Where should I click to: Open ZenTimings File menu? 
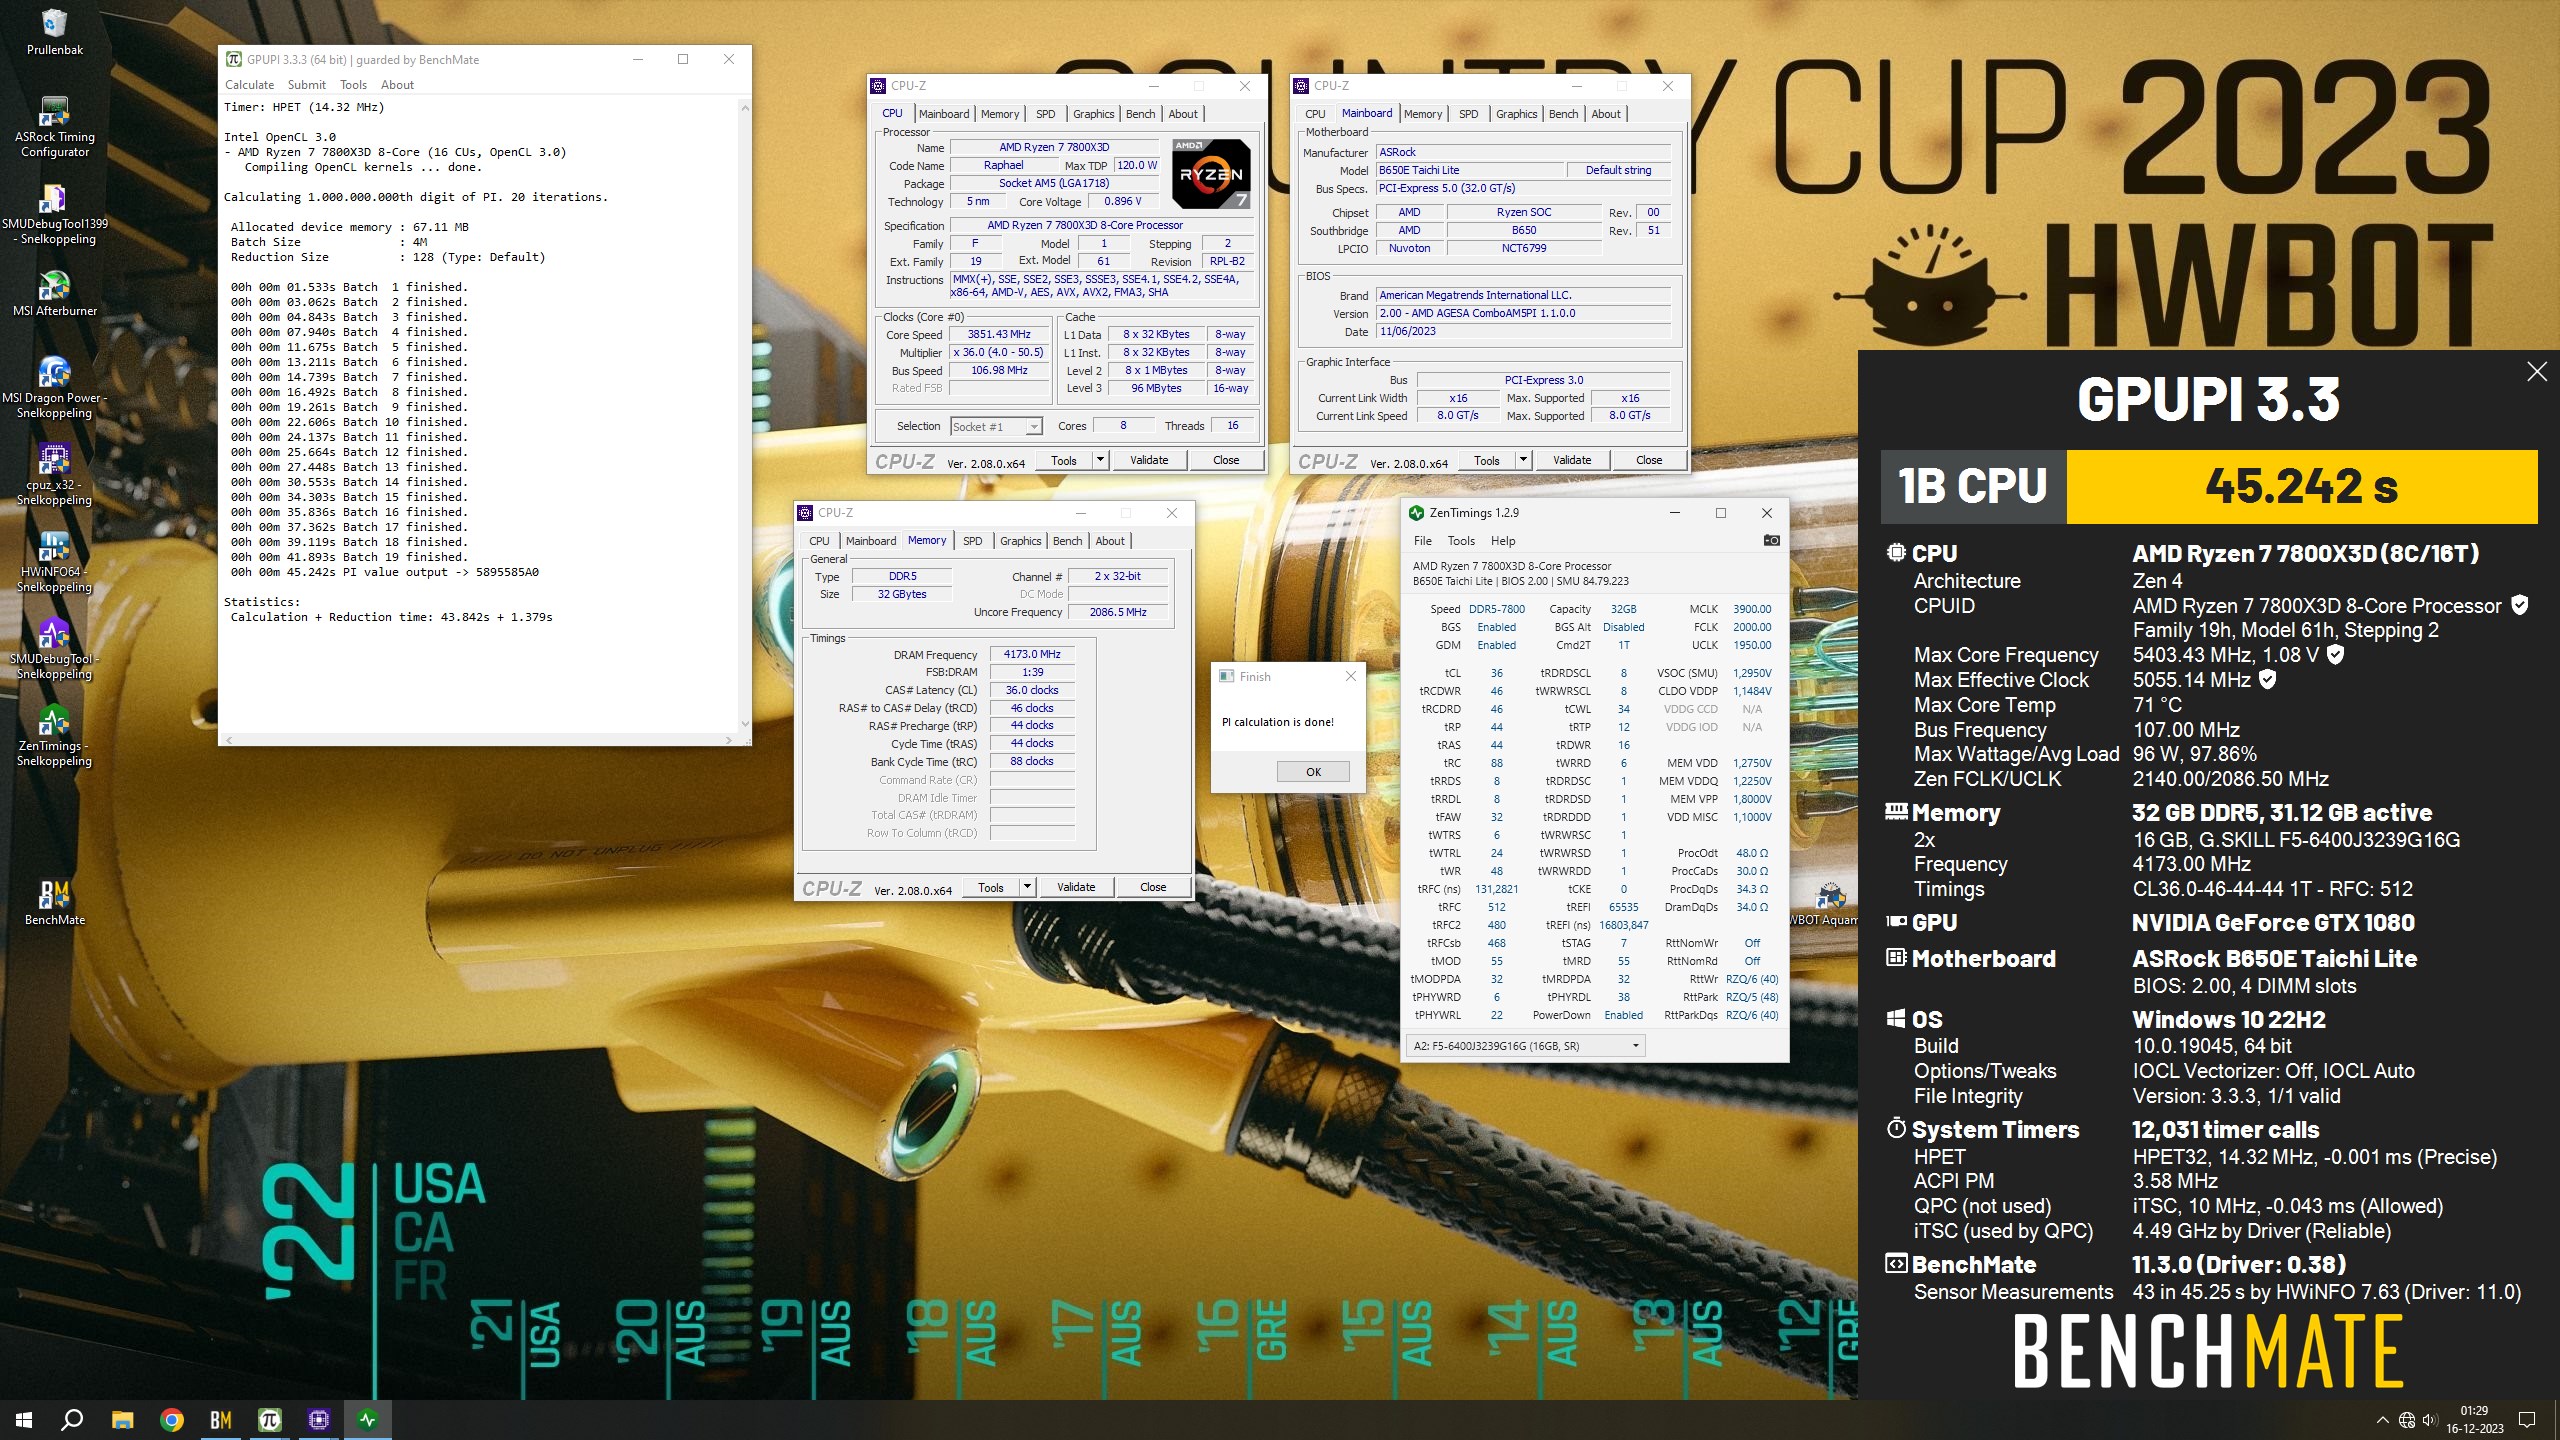tap(1422, 541)
